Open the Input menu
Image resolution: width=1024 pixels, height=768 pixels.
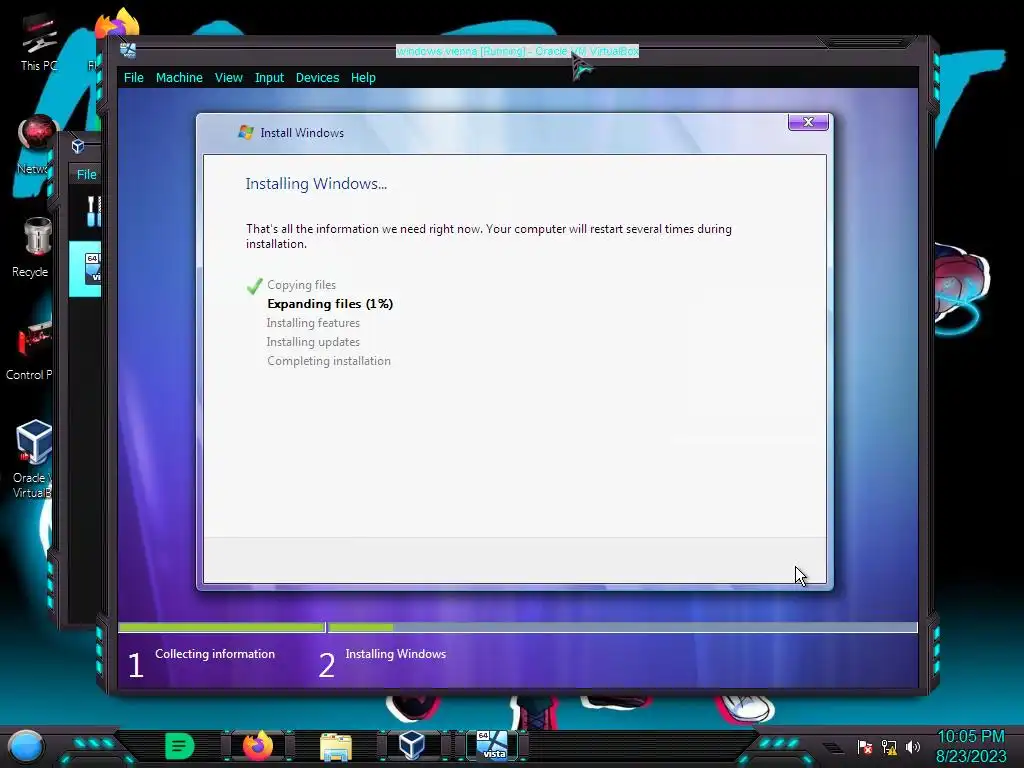click(x=269, y=78)
